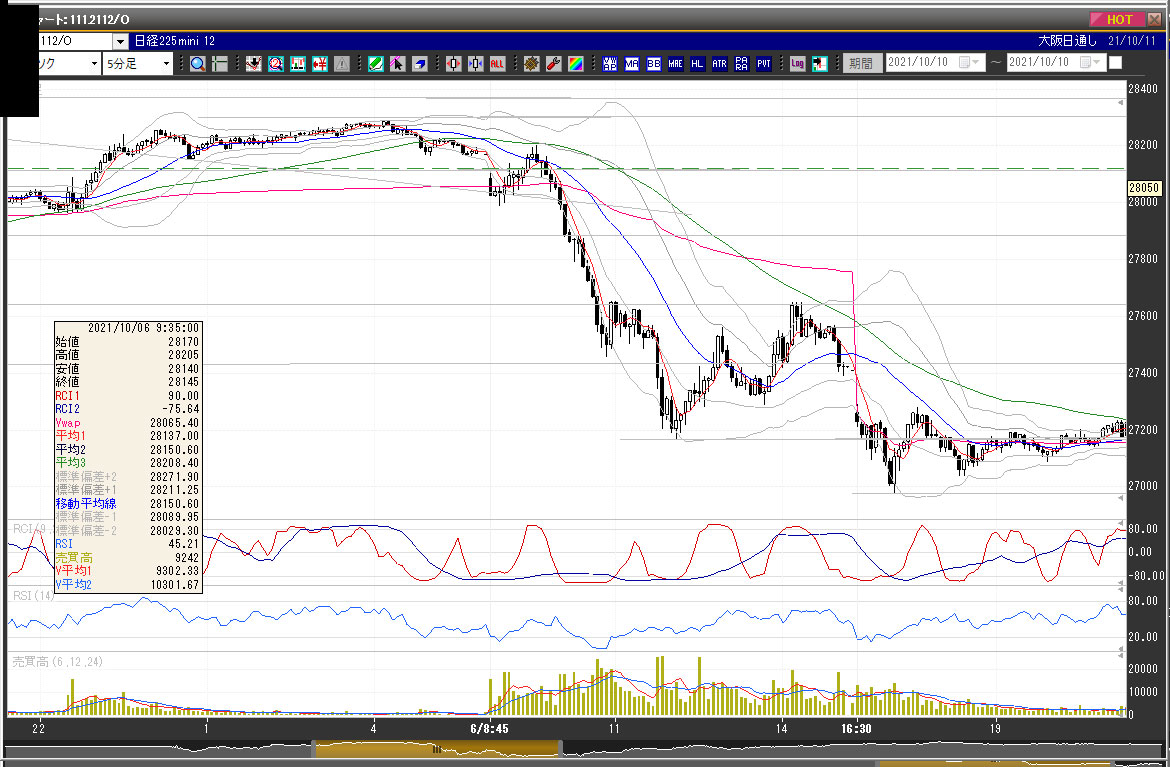Toggle the VWAP indicator icon

tap(610, 64)
